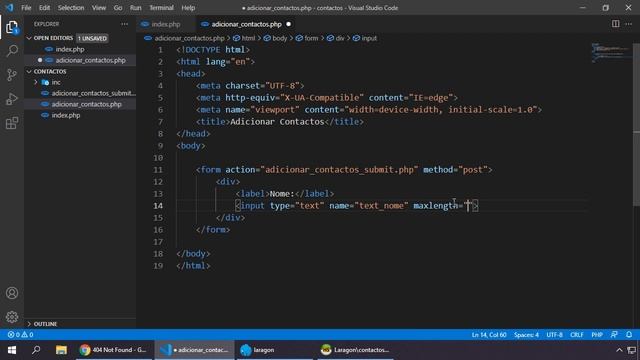Open Windows Start menu

pos(12,350)
